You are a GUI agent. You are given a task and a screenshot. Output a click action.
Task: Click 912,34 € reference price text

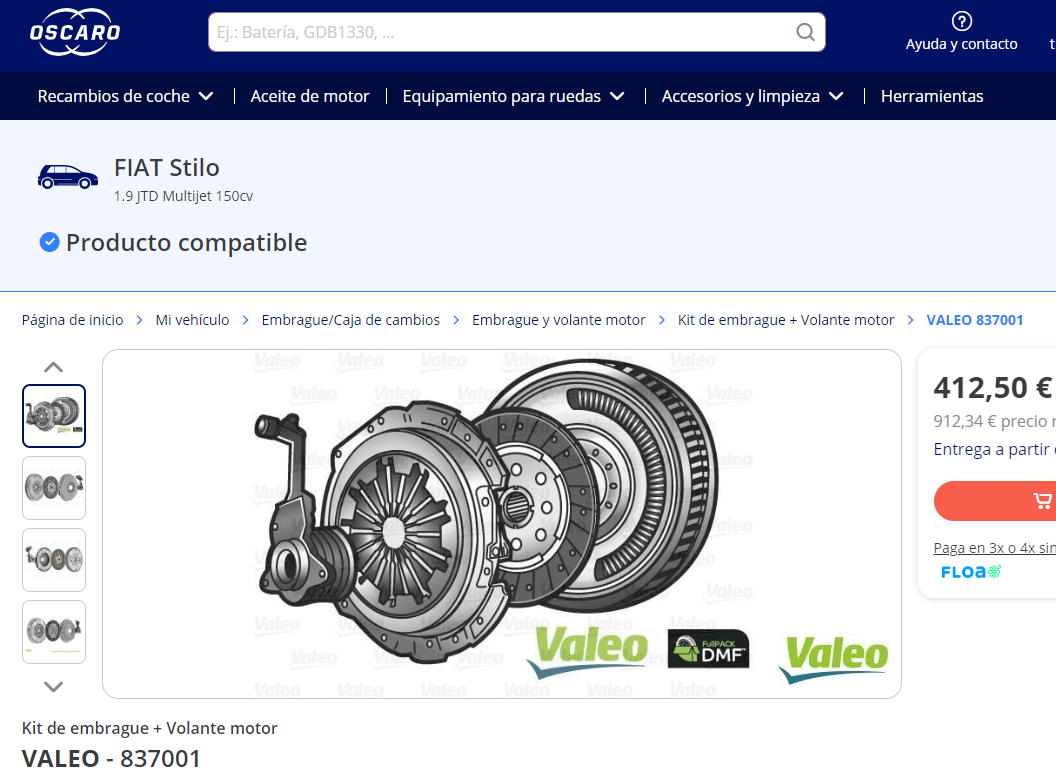[x=994, y=422]
